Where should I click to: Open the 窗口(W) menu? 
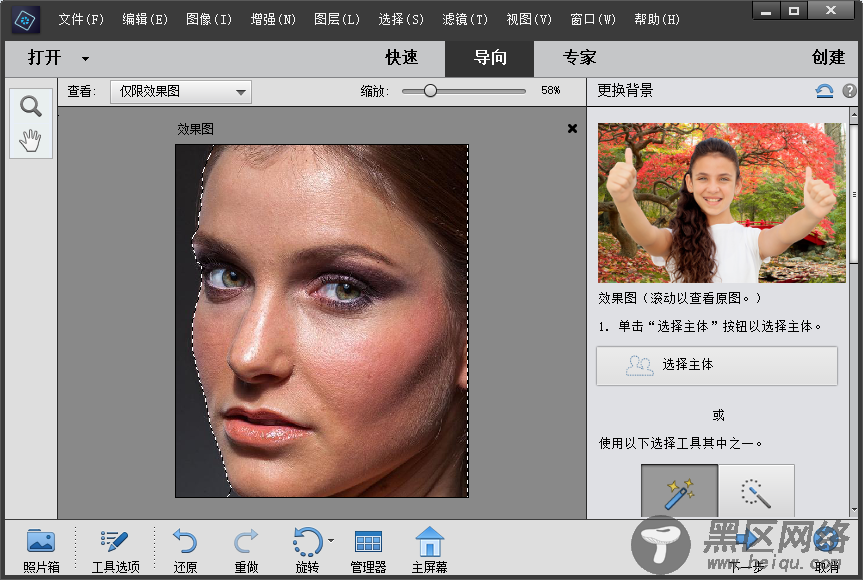pos(593,20)
